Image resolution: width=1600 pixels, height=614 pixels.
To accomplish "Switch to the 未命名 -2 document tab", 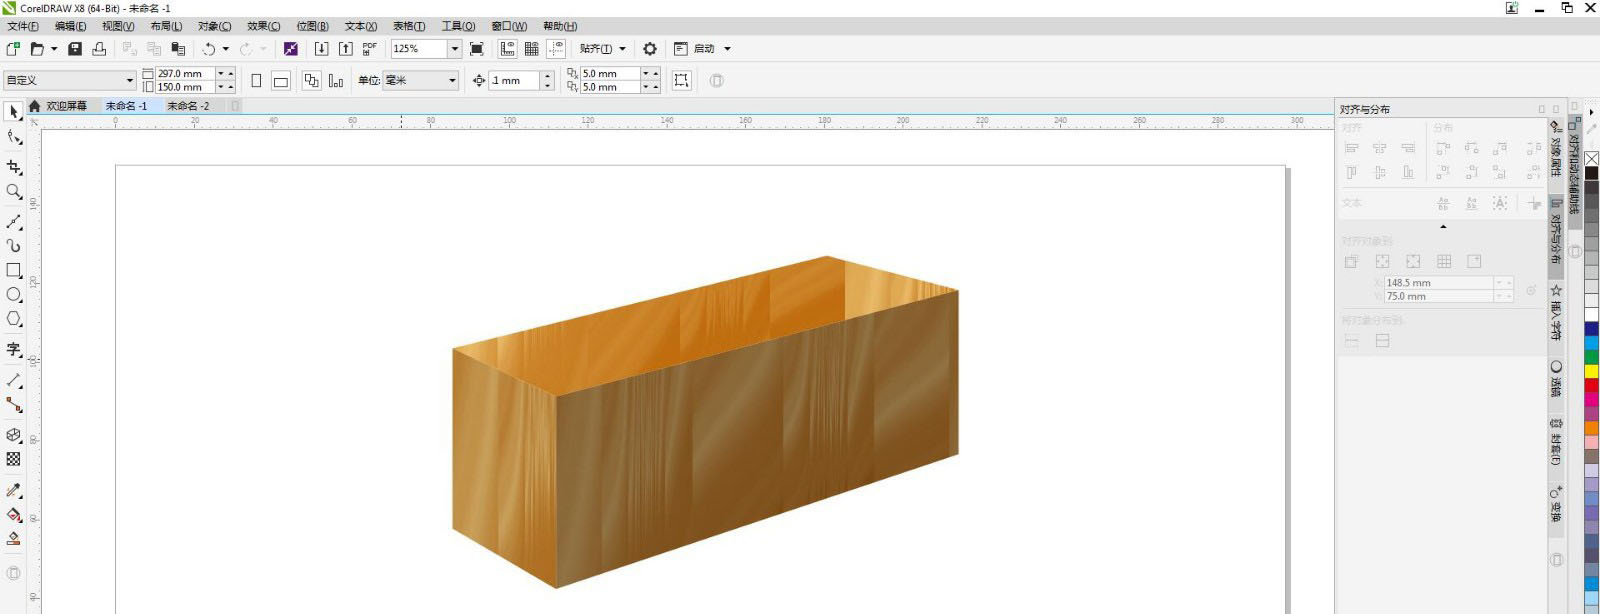I will 188,106.
